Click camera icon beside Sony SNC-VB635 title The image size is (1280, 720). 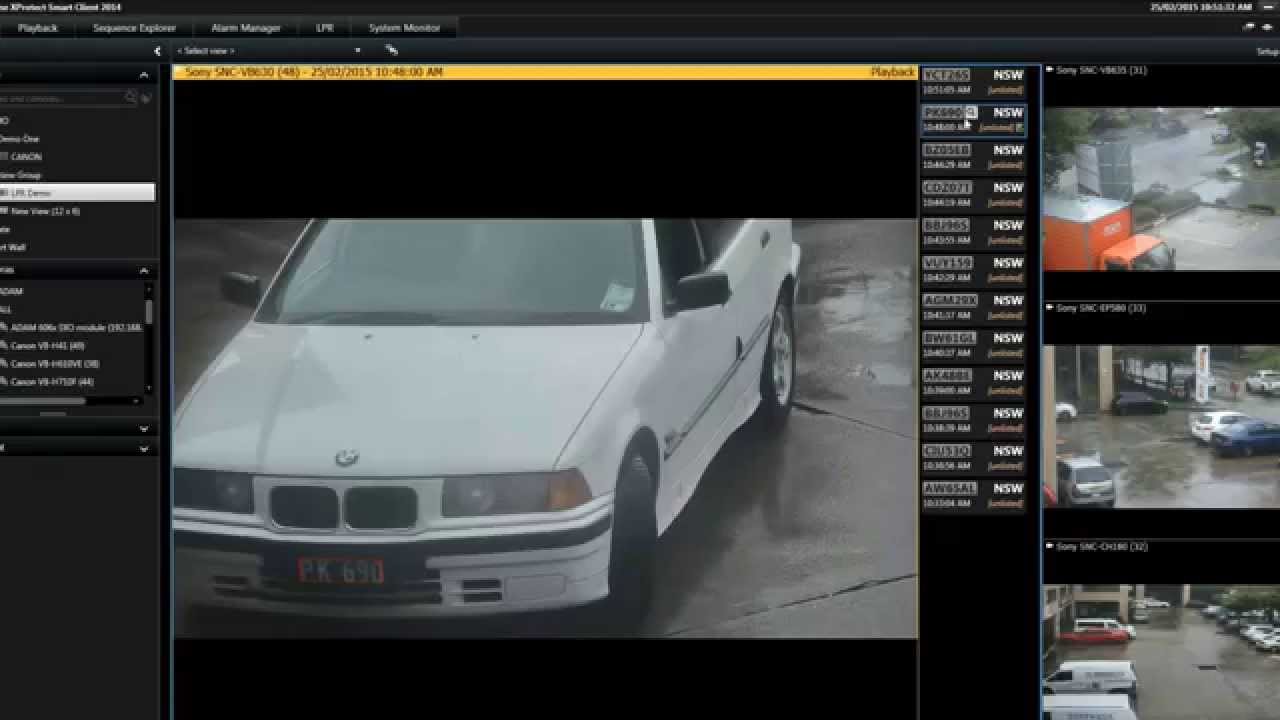coord(1050,70)
